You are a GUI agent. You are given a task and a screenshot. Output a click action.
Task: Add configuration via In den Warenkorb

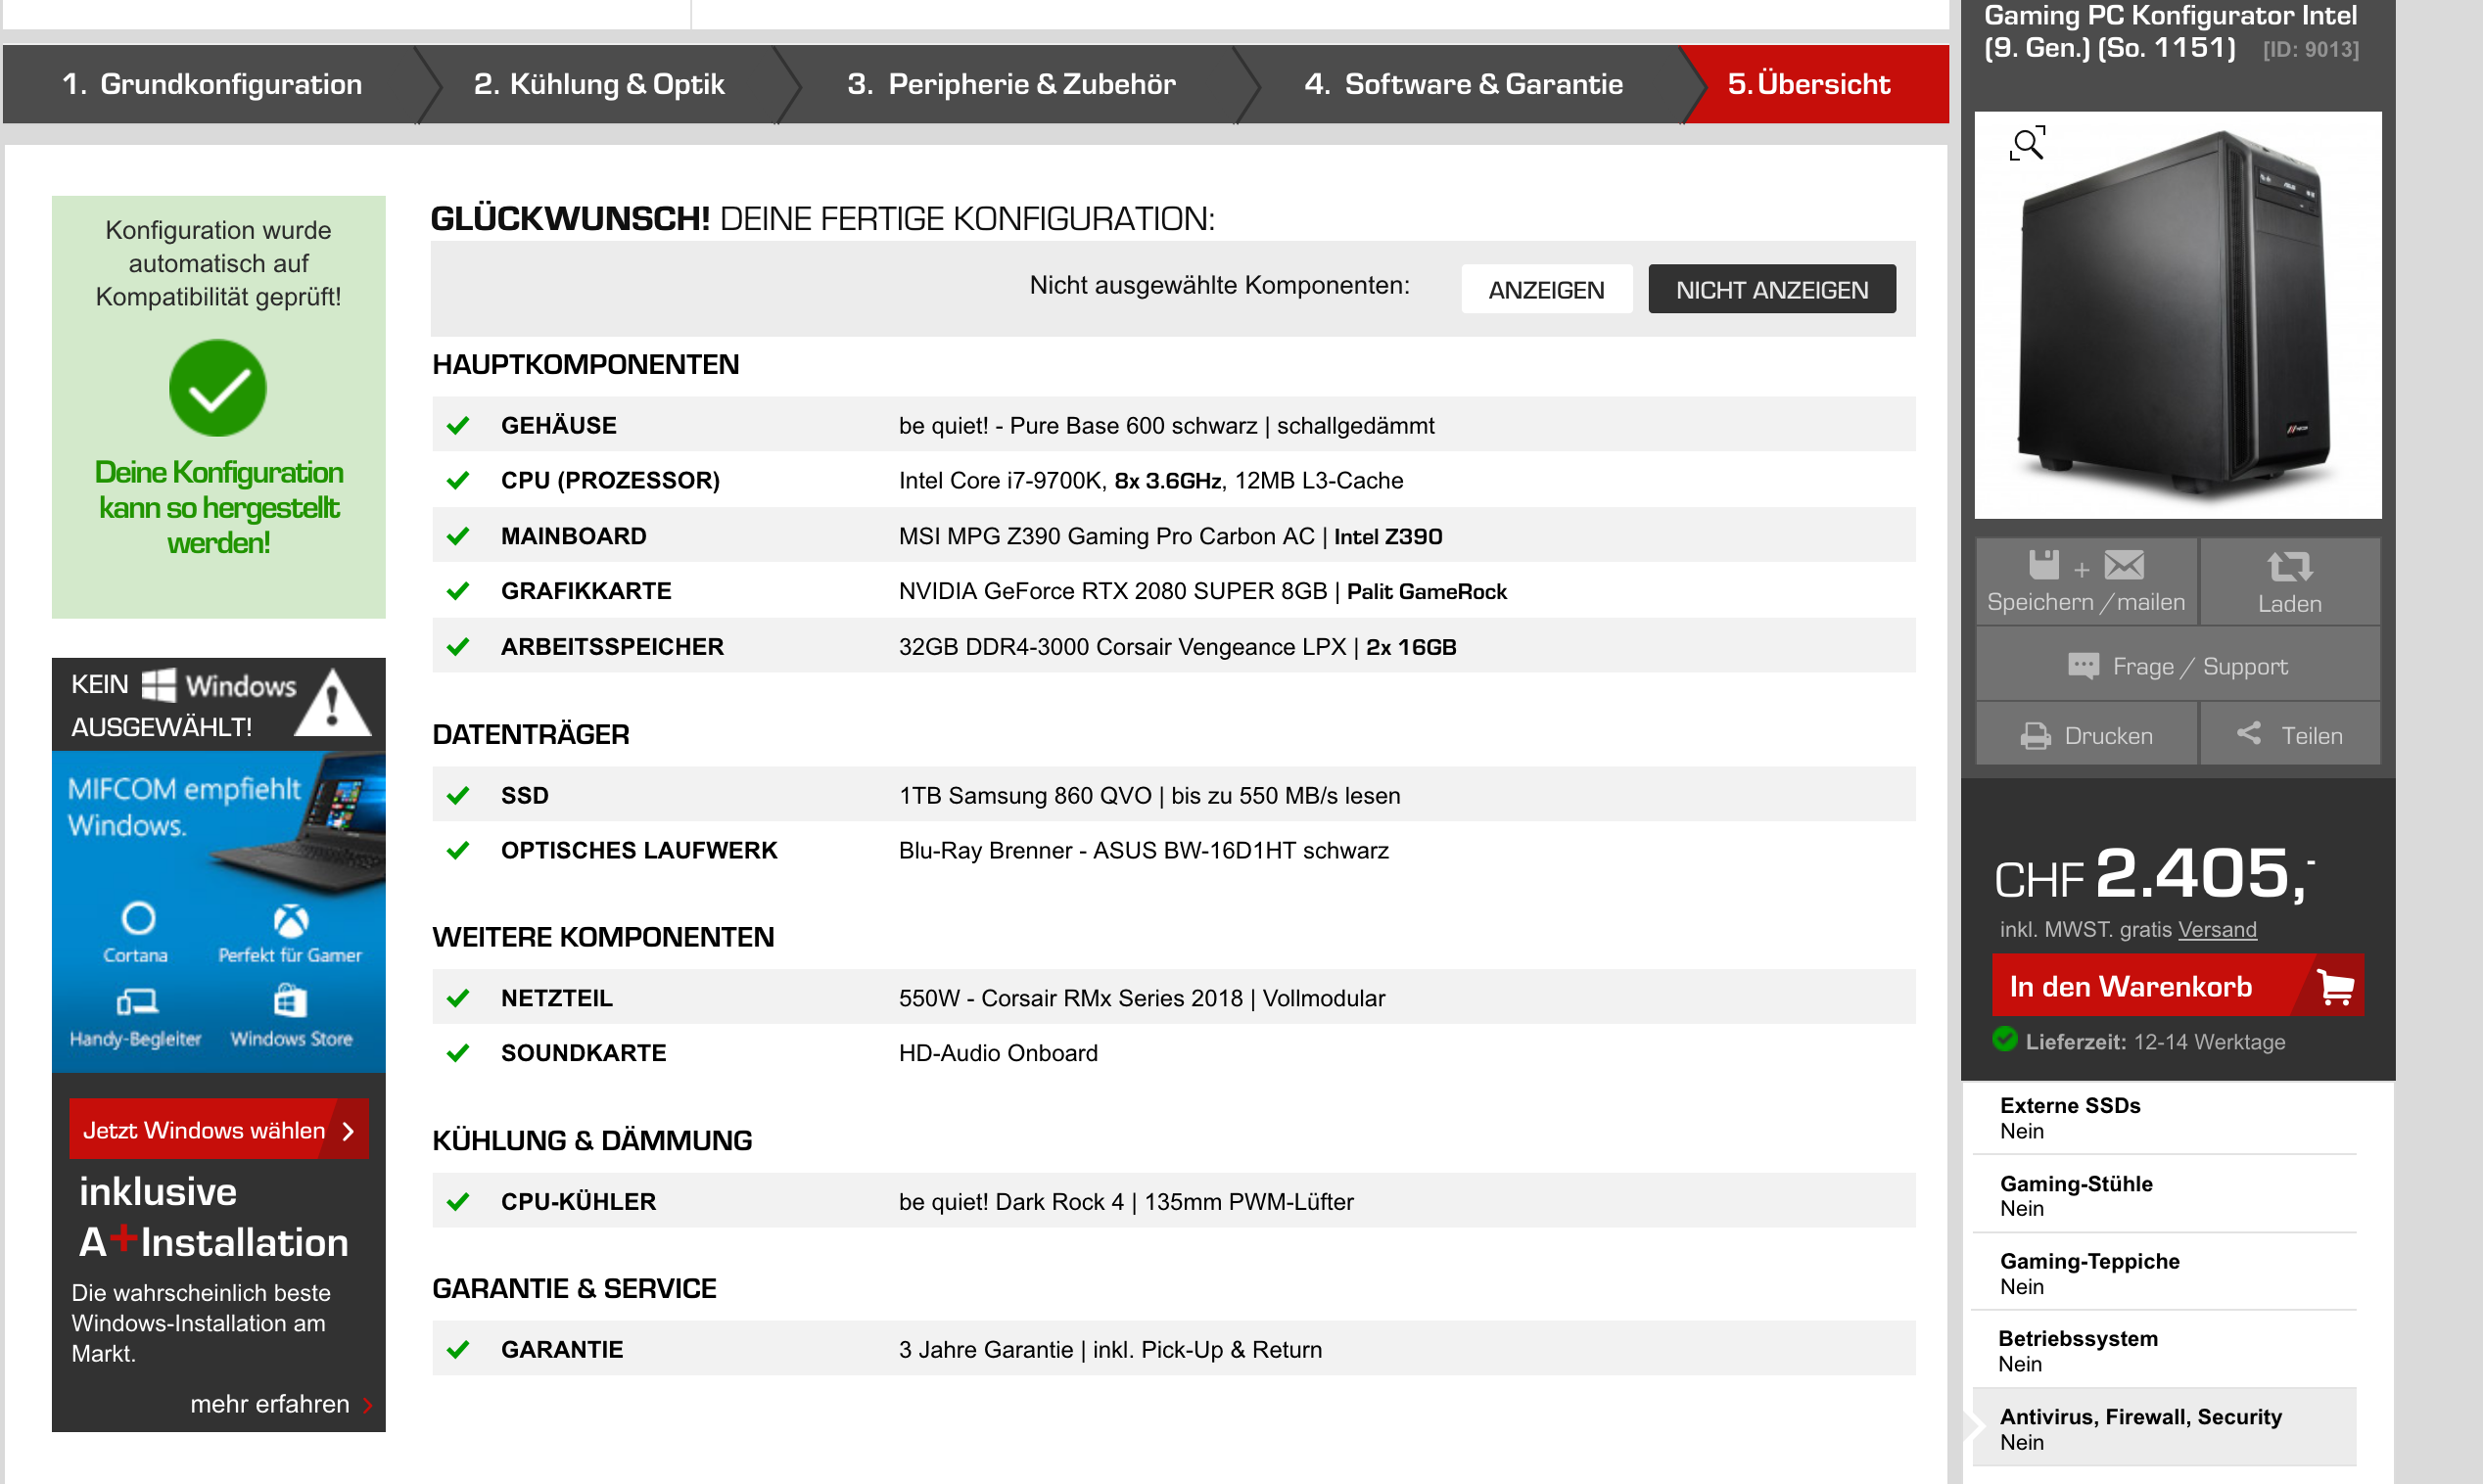(2177, 987)
